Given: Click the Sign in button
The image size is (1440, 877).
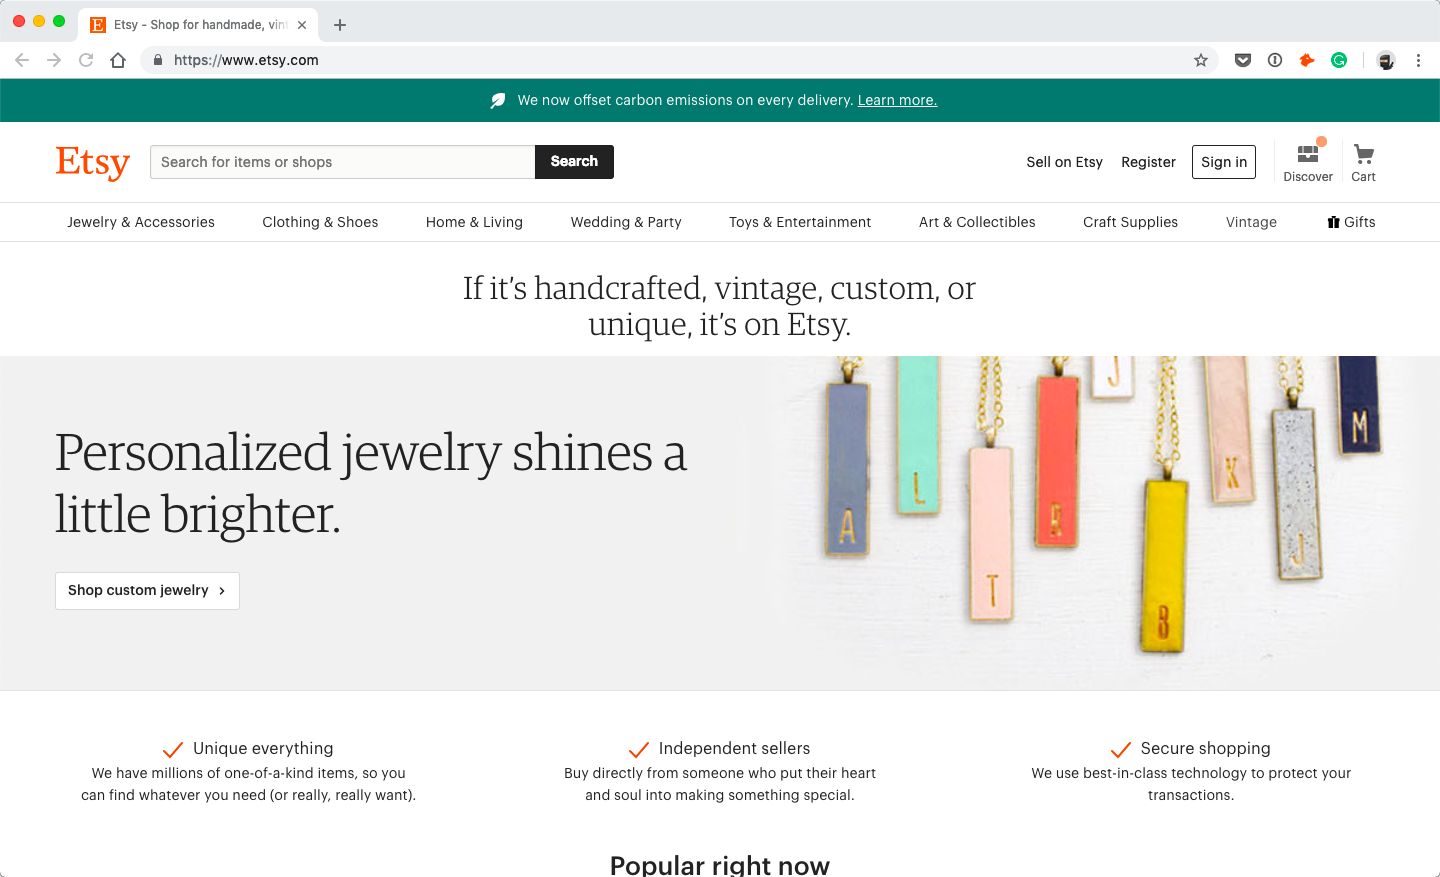Looking at the screenshot, I should coord(1224,162).
